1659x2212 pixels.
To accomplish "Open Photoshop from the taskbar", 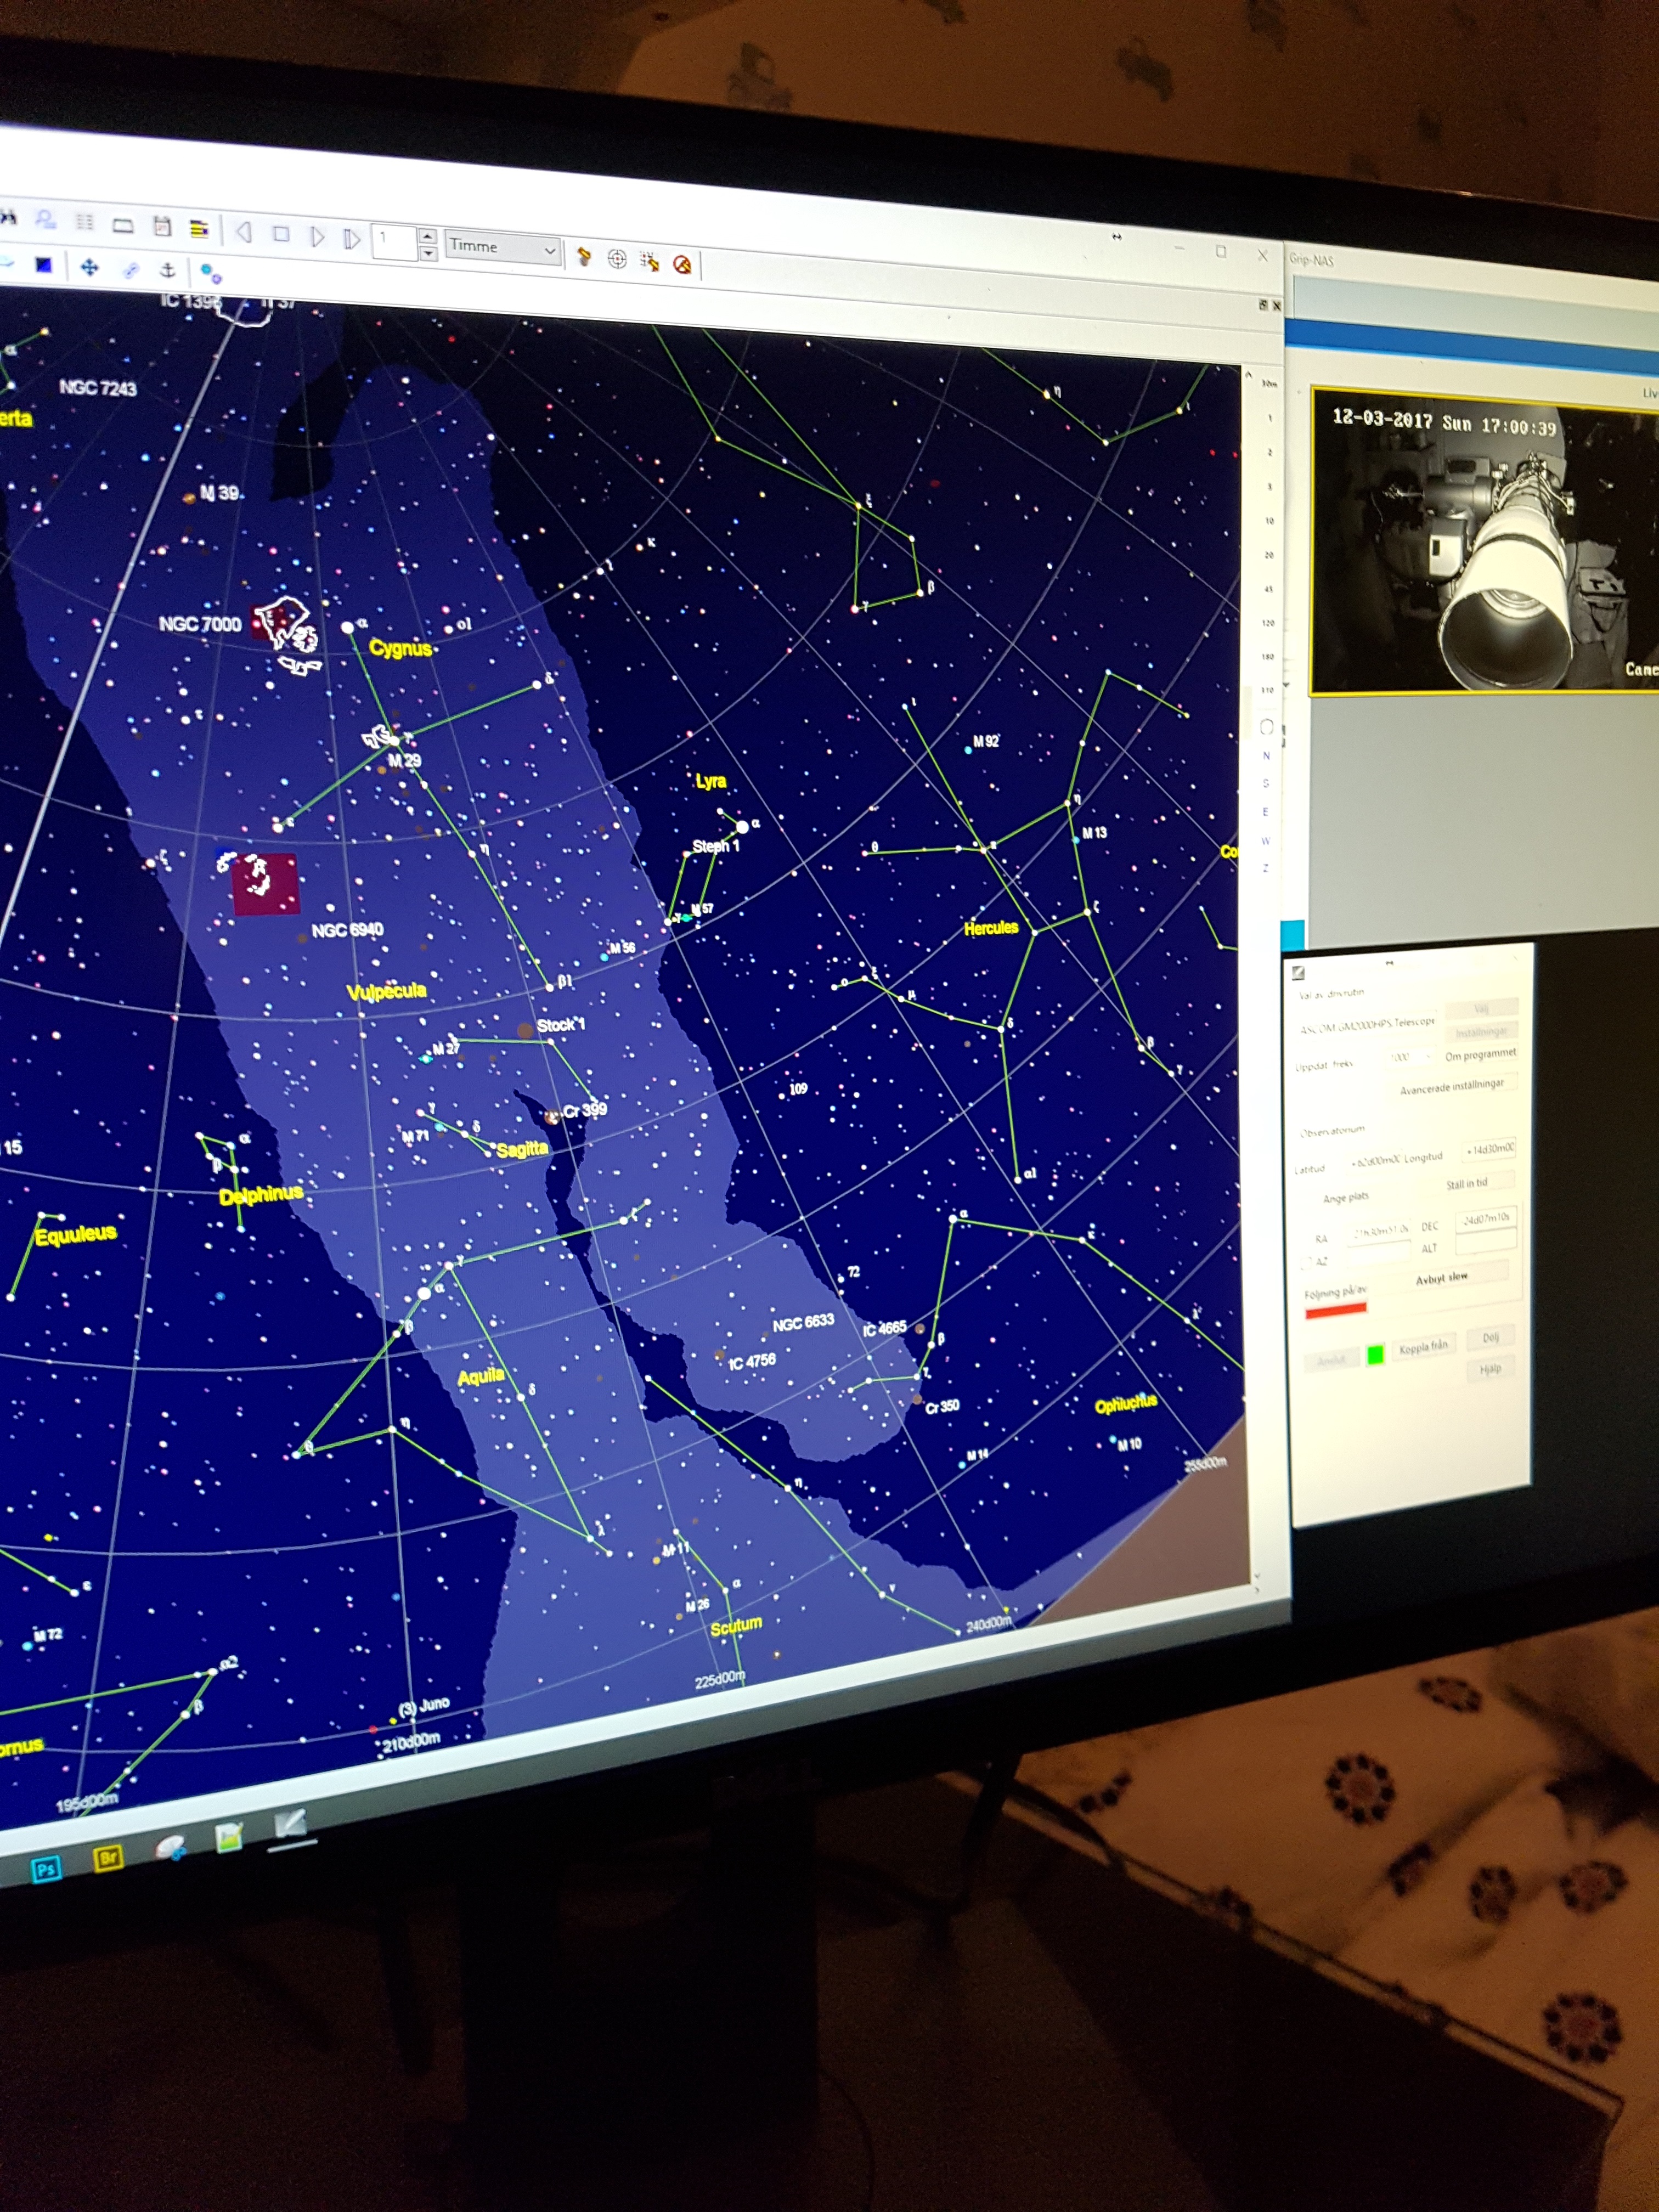I will pyautogui.click(x=45, y=1869).
